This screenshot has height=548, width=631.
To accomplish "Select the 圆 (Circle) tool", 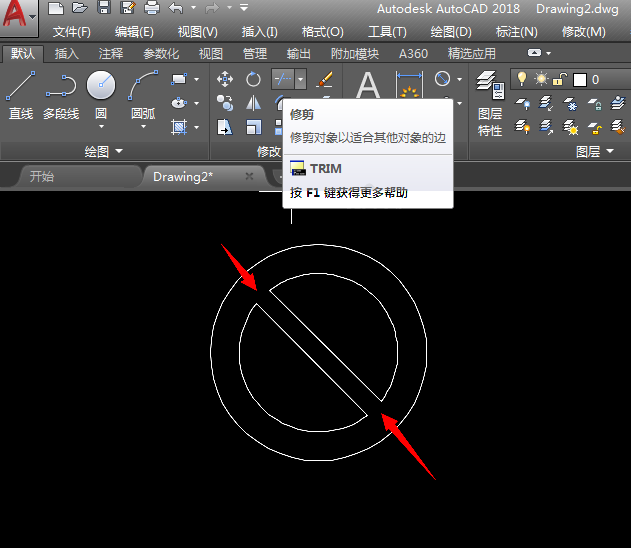I will (101, 95).
